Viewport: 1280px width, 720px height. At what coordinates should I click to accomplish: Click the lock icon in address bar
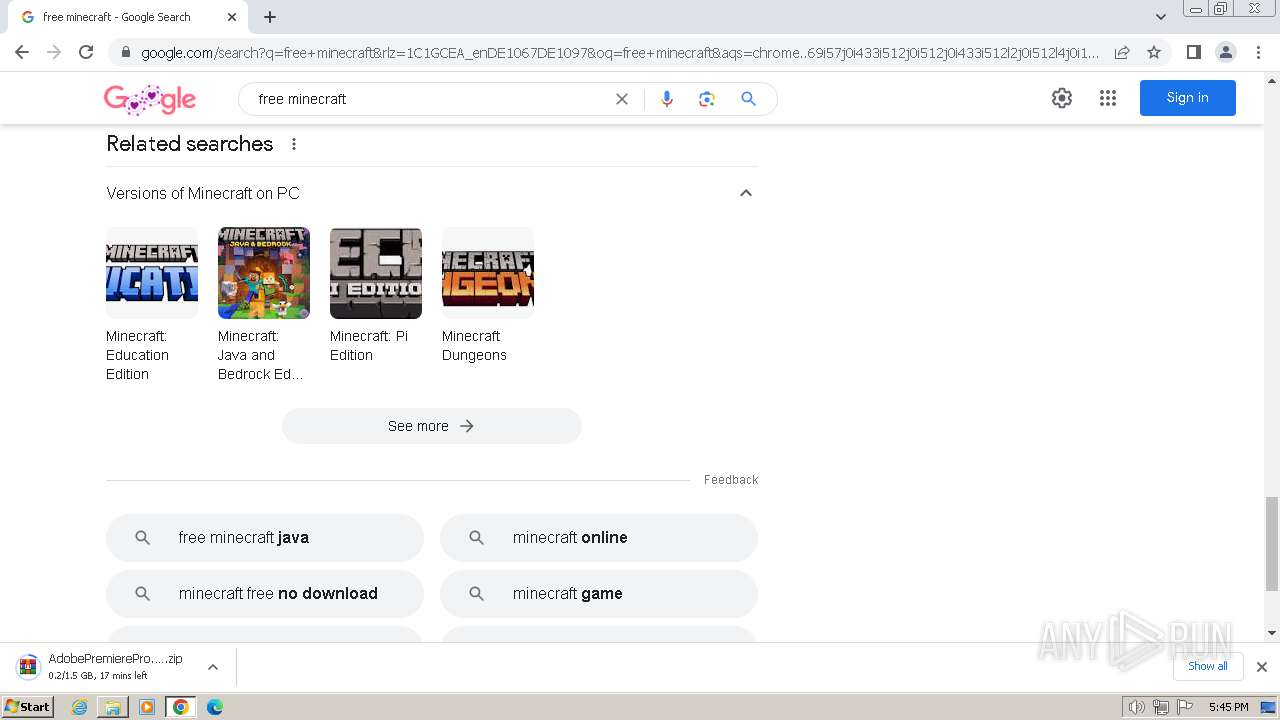pos(125,53)
